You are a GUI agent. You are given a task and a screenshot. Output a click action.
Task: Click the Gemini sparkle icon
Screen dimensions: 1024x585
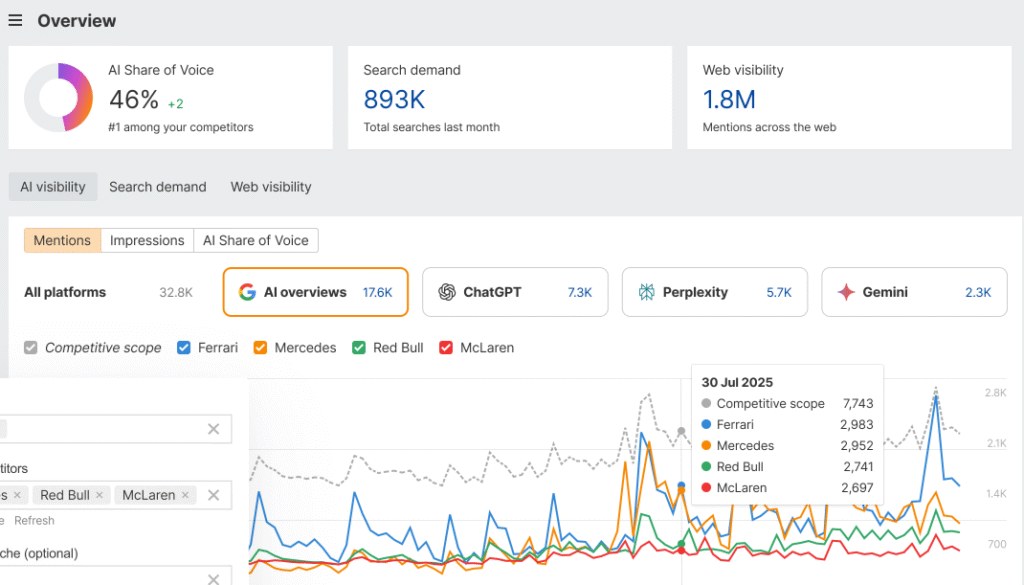846,292
